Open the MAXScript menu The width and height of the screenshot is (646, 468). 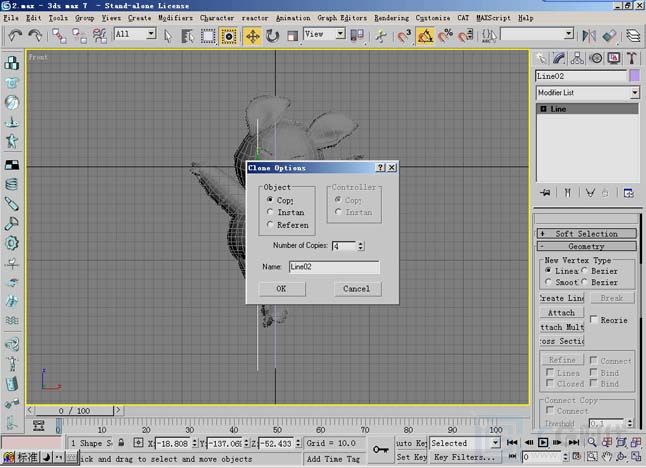pos(493,18)
